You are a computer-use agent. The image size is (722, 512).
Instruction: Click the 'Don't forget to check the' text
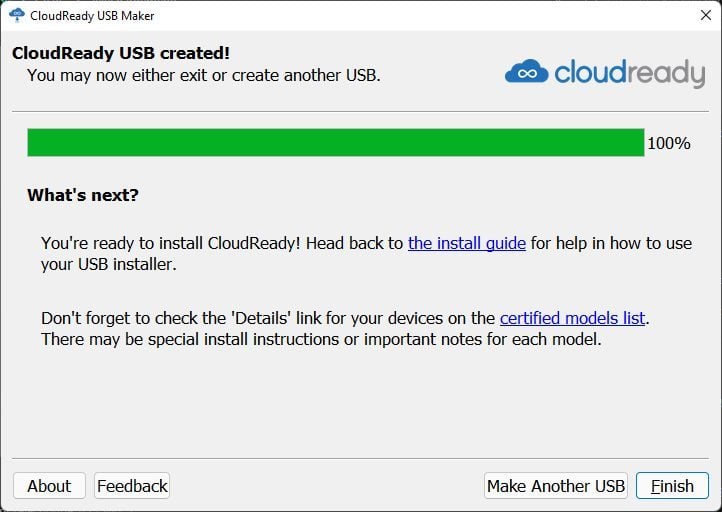(133, 318)
